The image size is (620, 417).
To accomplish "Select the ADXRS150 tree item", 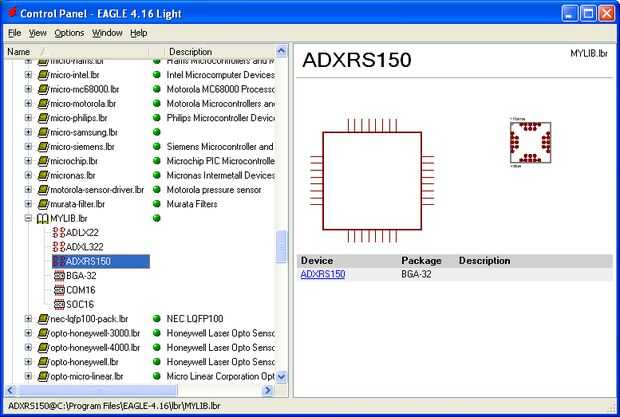I will 101,261.
